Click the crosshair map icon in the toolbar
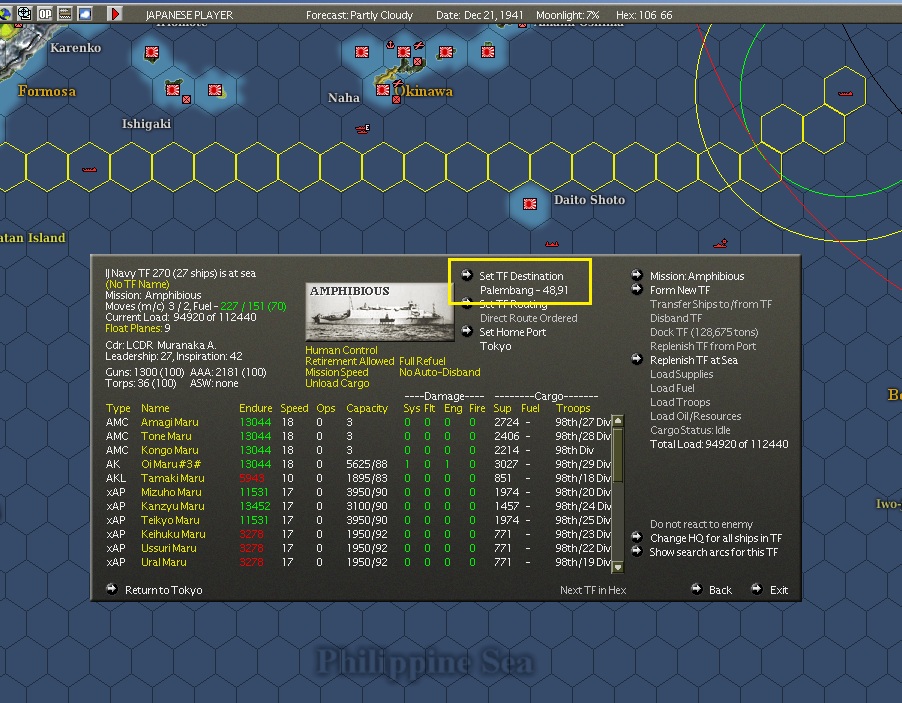The width and height of the screenshot is (902, 703). pyautogui.click(x=24, y=13)
